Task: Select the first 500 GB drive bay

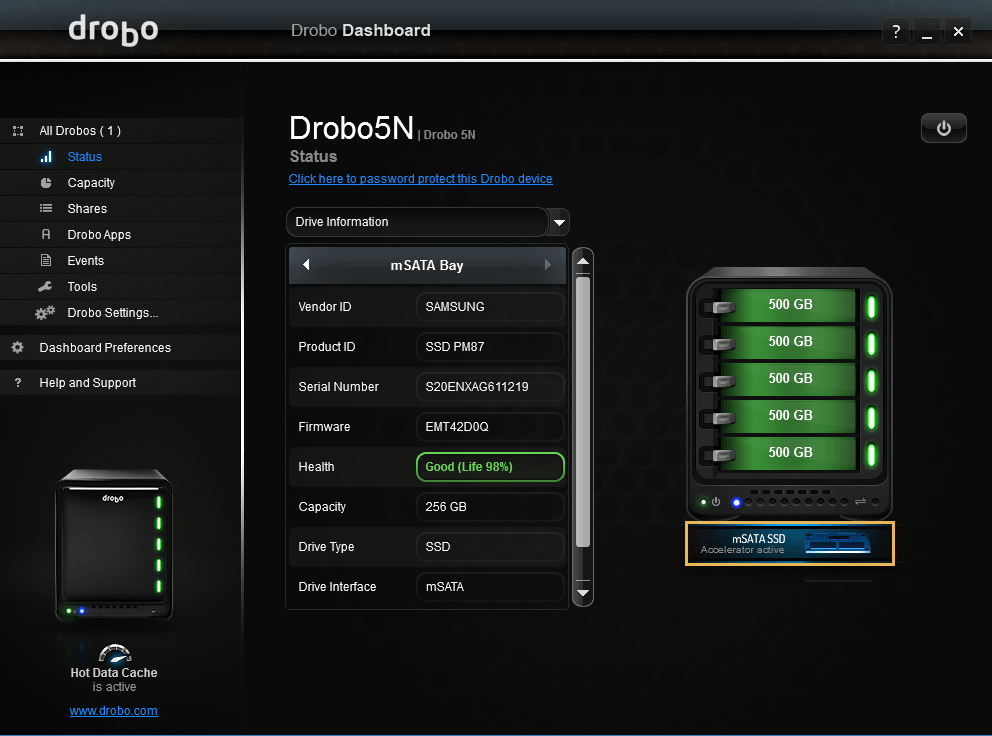Action: tap(790, 305)
